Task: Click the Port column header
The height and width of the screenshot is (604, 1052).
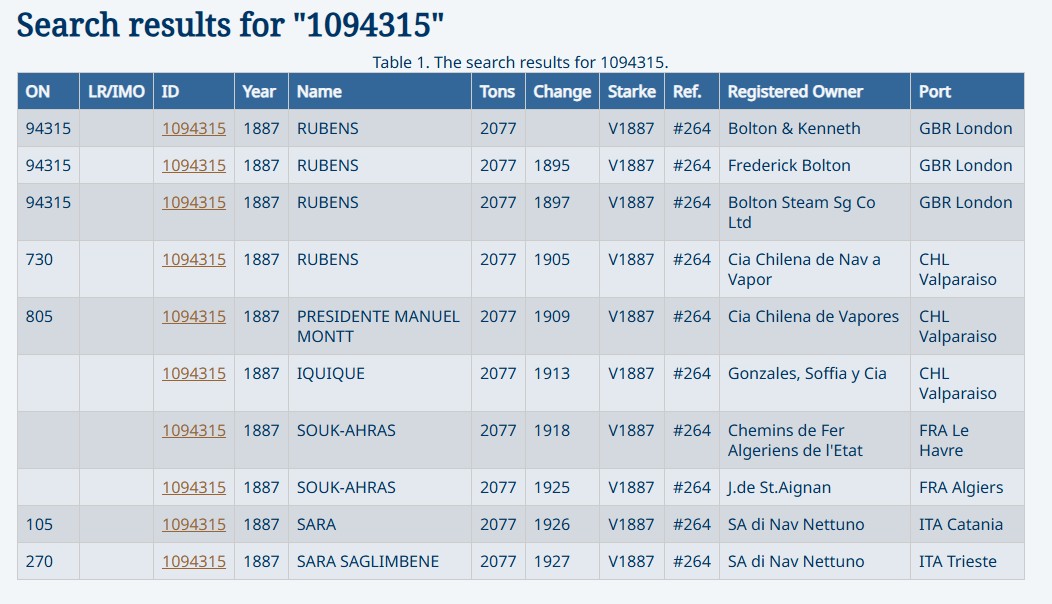Action: 935,91
